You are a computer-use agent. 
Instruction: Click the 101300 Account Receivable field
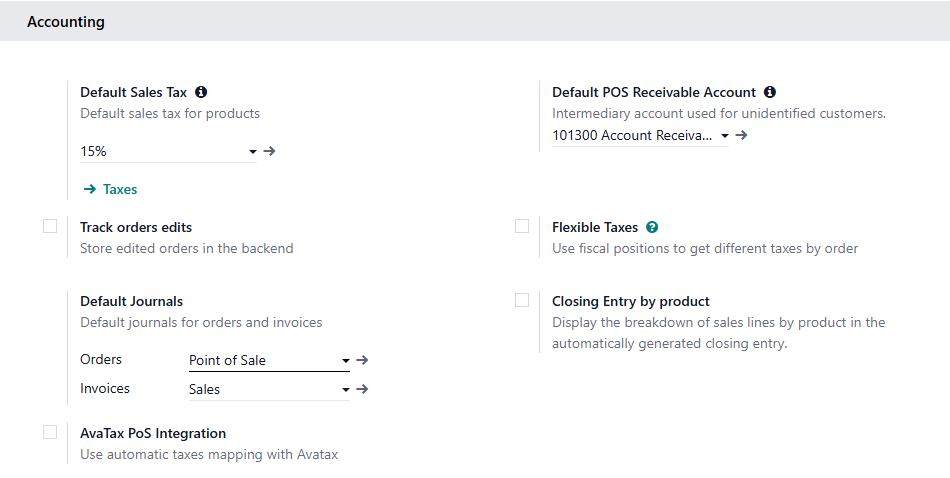coord(632,135)
